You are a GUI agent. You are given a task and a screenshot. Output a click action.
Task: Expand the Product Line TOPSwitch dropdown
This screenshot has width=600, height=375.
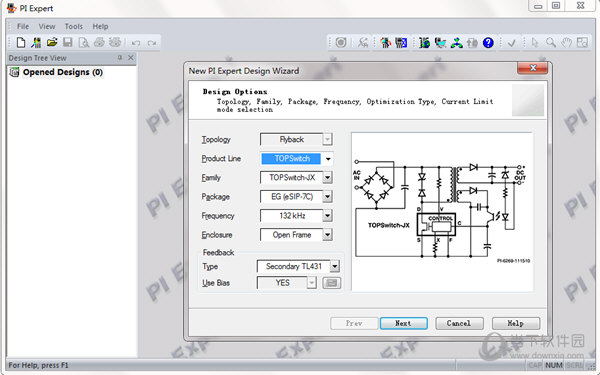click(x=328, y=158)
